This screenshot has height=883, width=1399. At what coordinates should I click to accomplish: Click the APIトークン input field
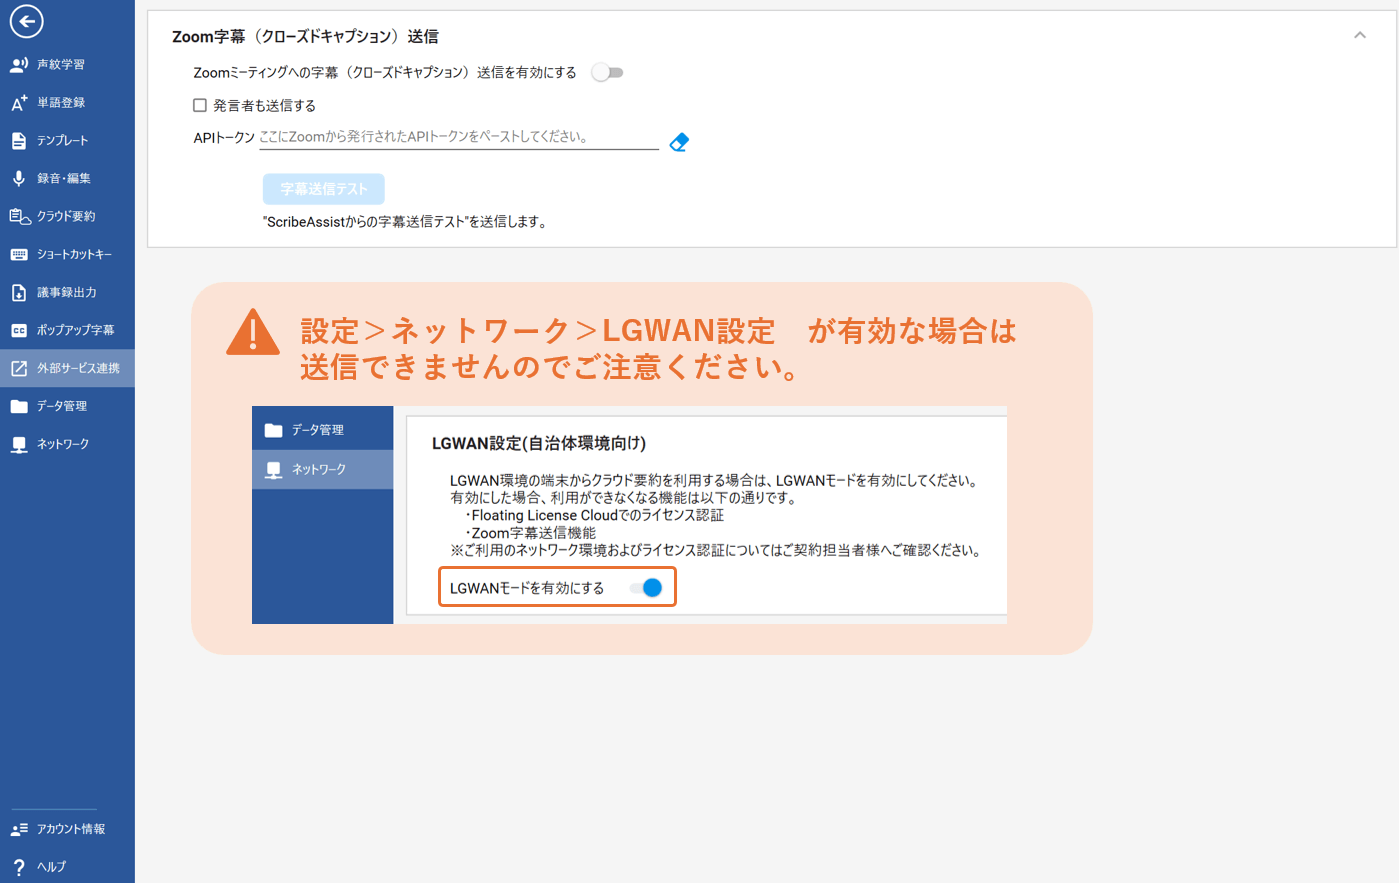pos(458,137)
